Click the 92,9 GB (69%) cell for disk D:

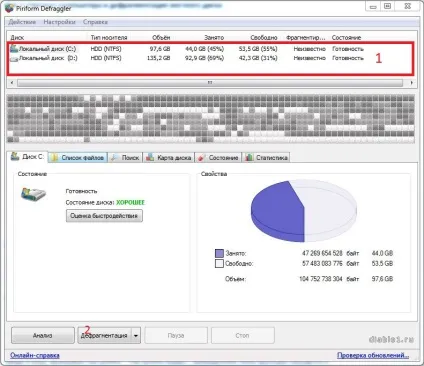point(204,58)
